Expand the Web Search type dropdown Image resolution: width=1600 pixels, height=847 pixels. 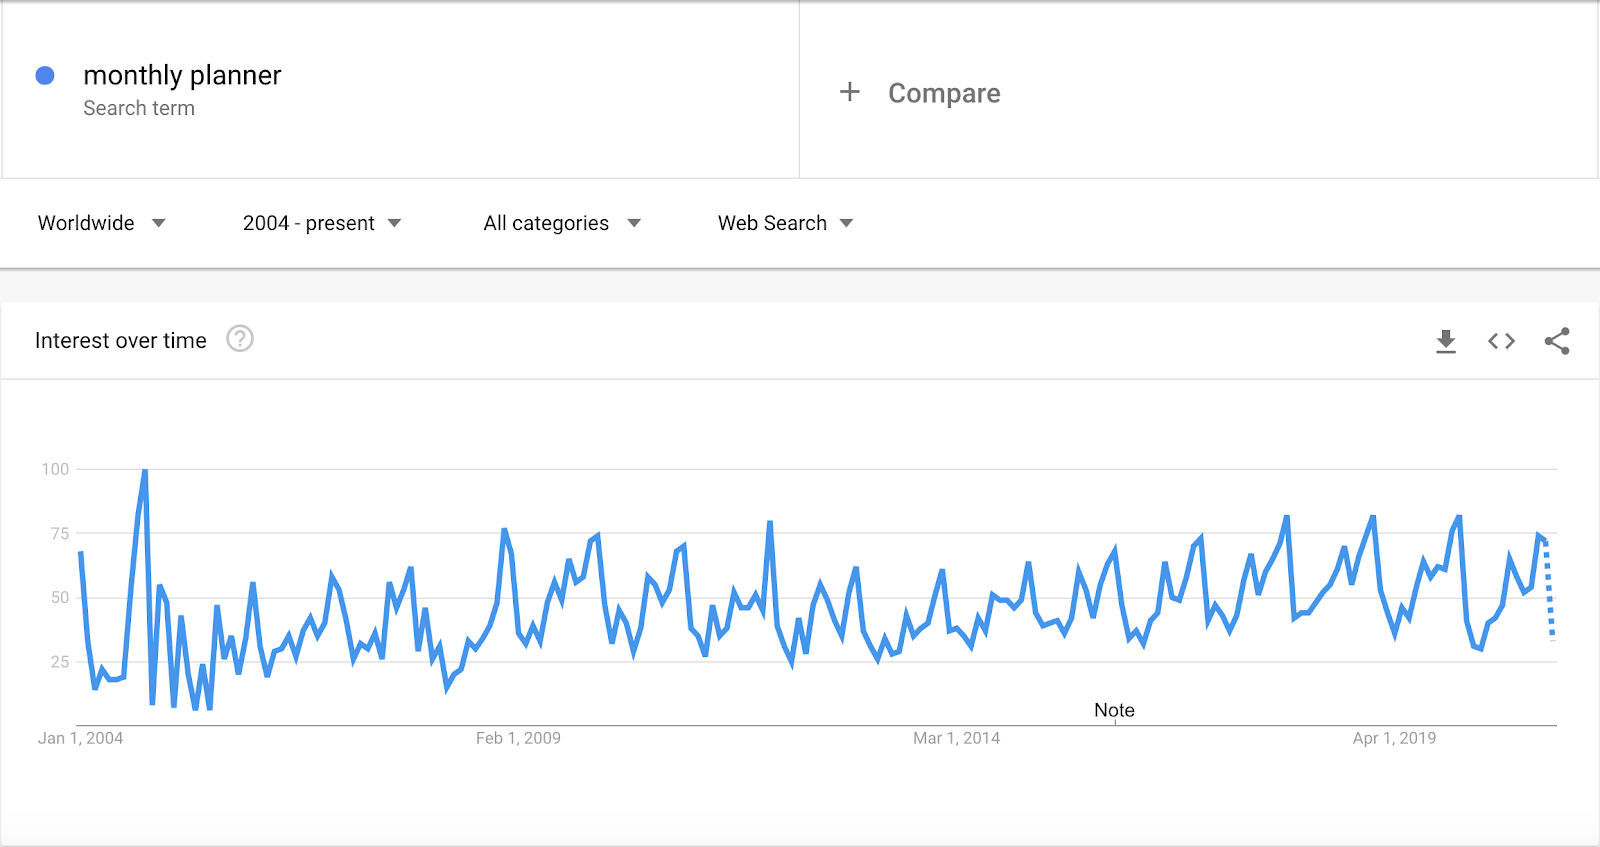tap(786, 223)
